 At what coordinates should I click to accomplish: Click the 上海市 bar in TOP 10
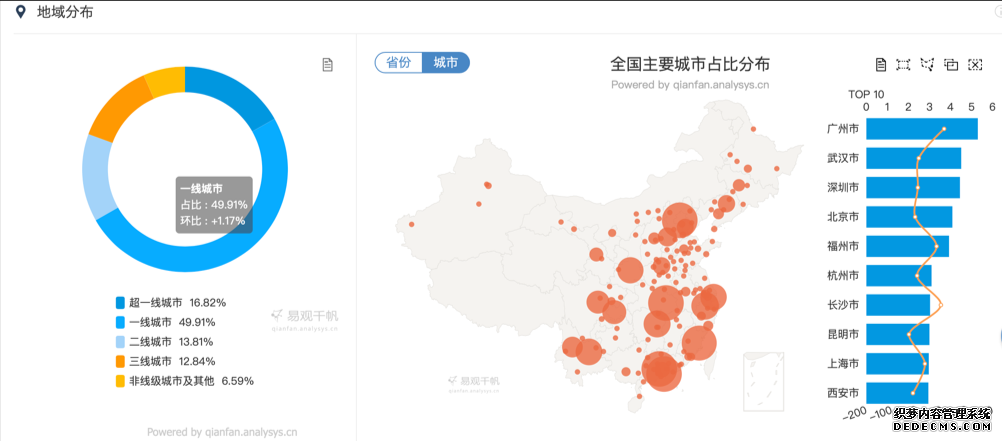(898, 364)
